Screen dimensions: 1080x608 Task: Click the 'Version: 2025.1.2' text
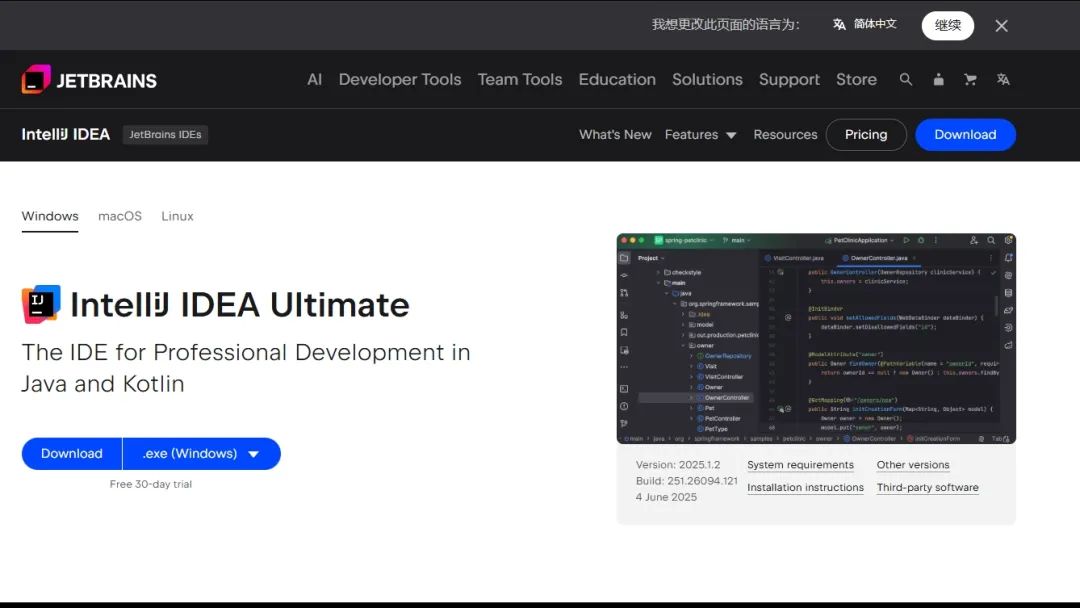[678, 465]
